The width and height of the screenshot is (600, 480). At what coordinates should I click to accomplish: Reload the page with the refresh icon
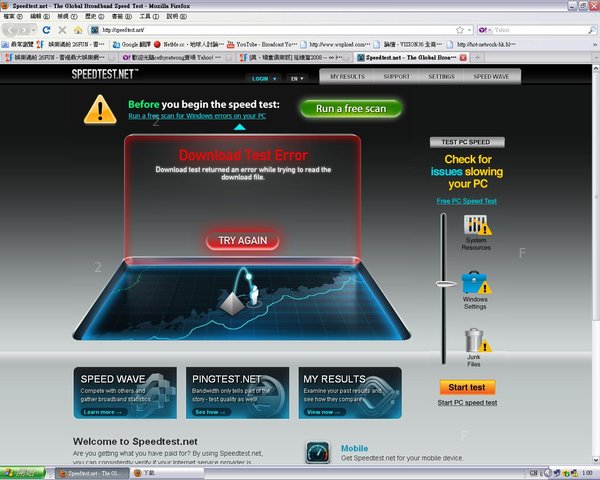(46, 29)
